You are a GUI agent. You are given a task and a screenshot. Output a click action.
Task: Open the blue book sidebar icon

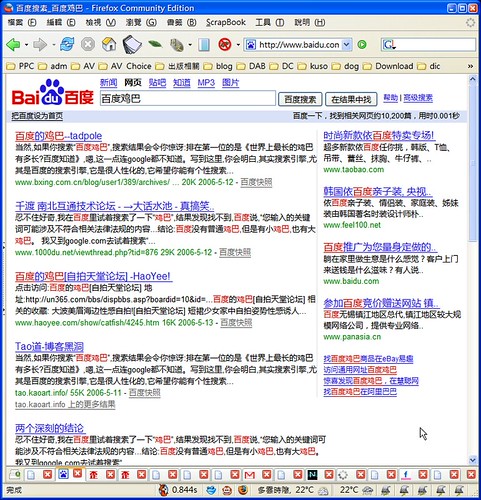(x=204, y=44)
